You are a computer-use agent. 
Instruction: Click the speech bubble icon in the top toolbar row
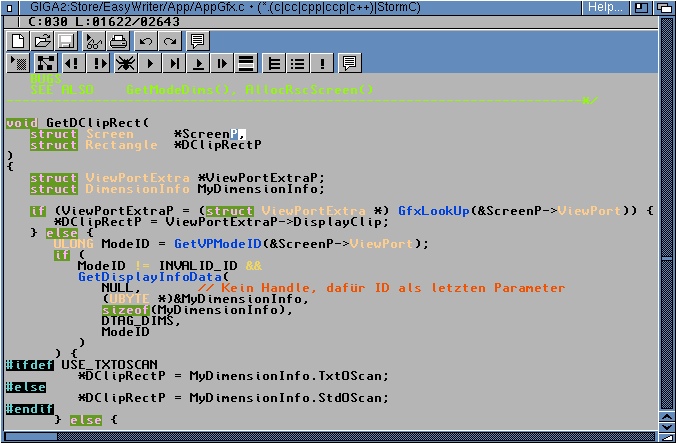[198, 41]
